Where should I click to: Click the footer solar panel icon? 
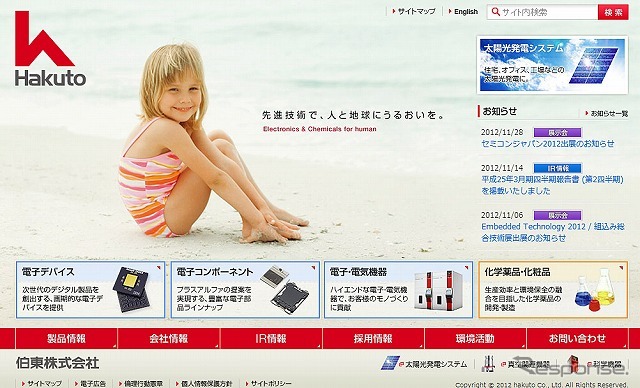click(390, 363)
